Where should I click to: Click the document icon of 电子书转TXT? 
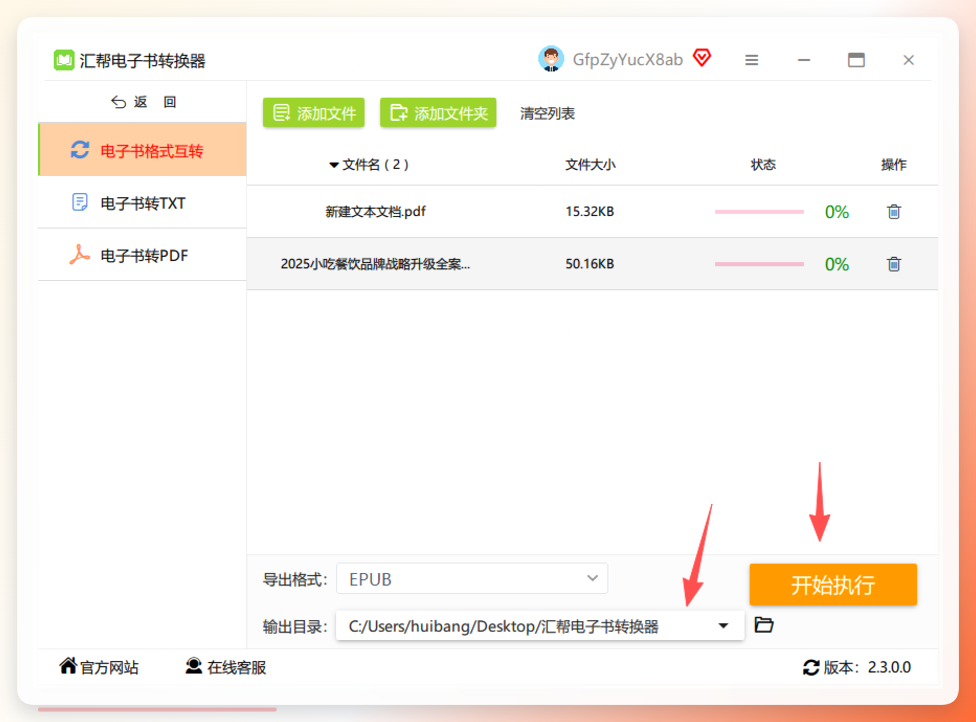tap(80, 202)
